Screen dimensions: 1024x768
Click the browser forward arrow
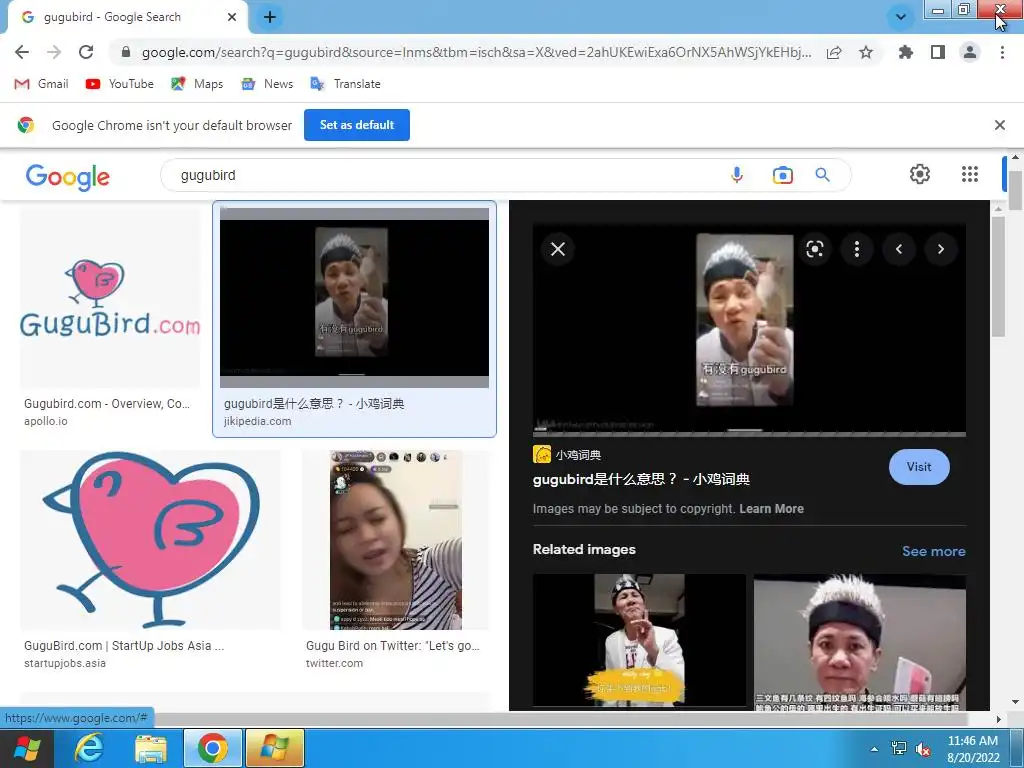pyautogui.click(x=54, y=52)
